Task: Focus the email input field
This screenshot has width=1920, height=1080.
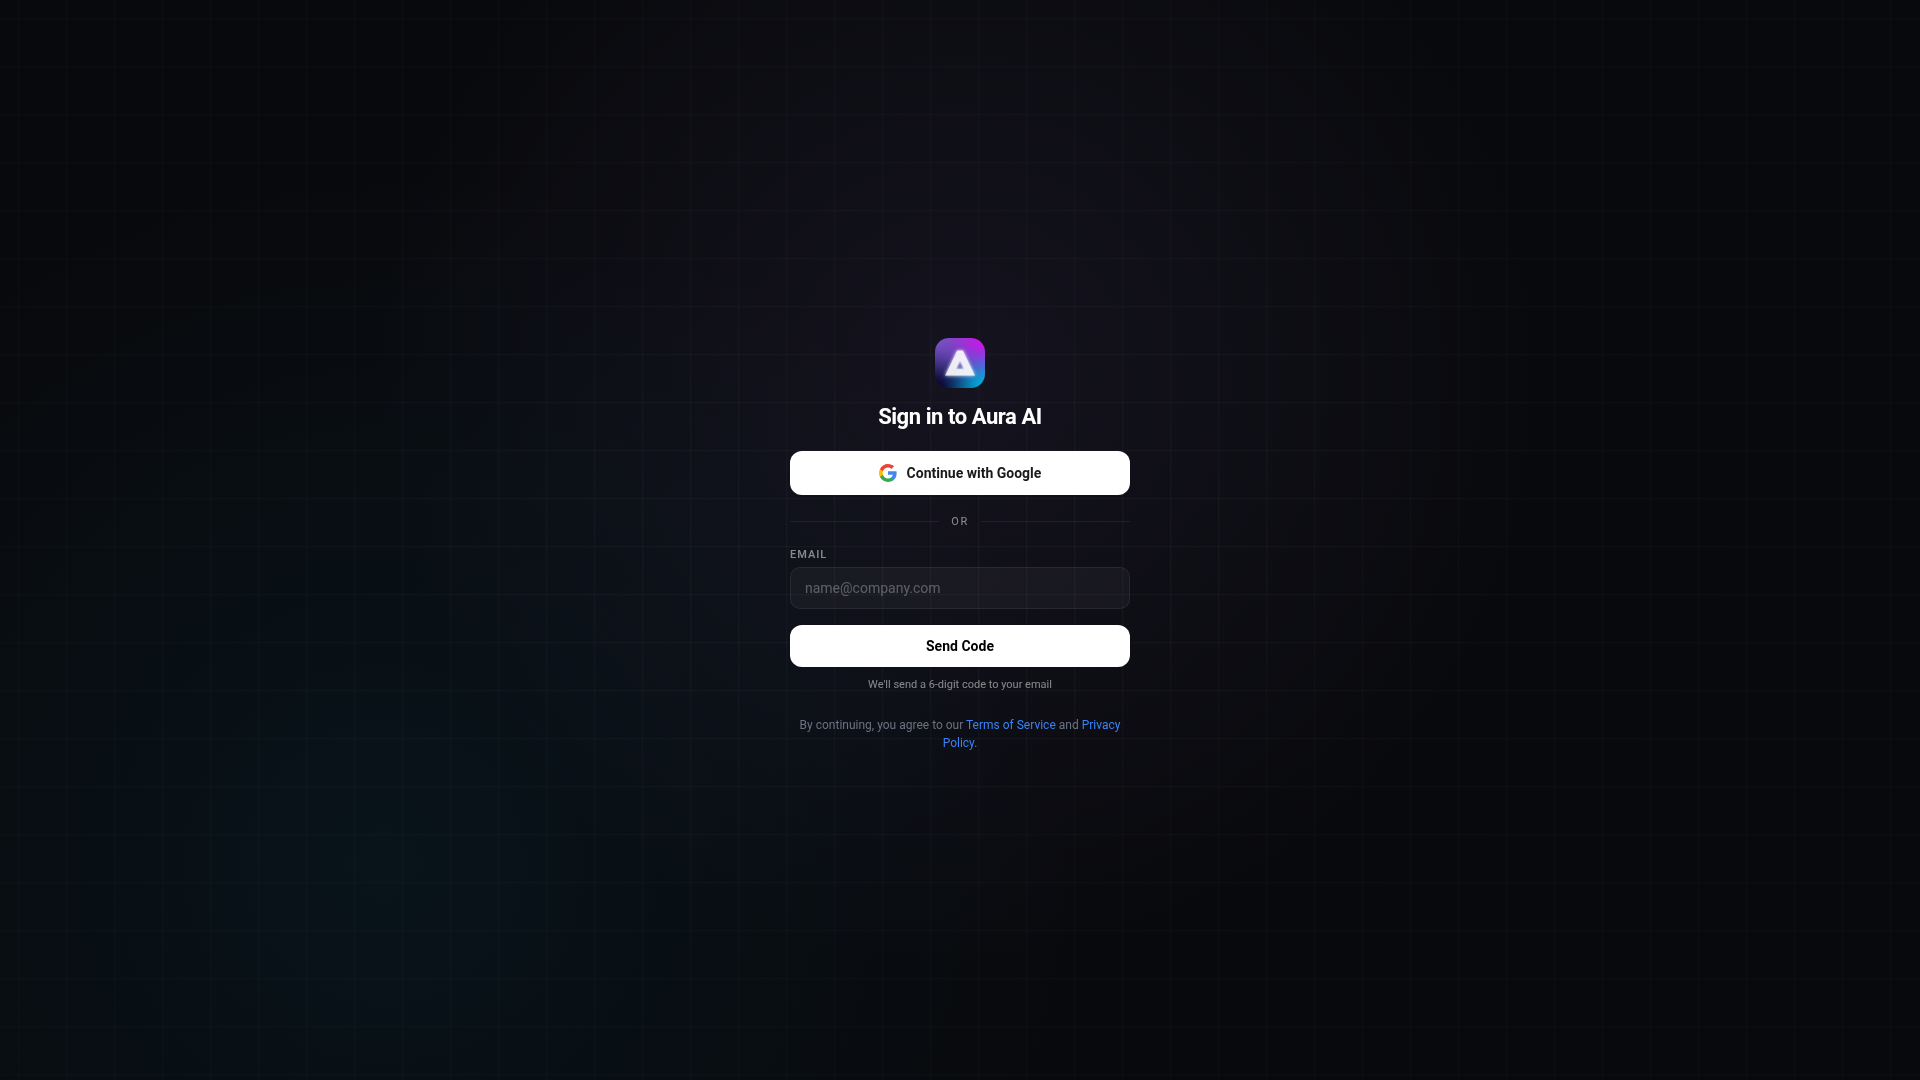Action: [x=960, y=588]
